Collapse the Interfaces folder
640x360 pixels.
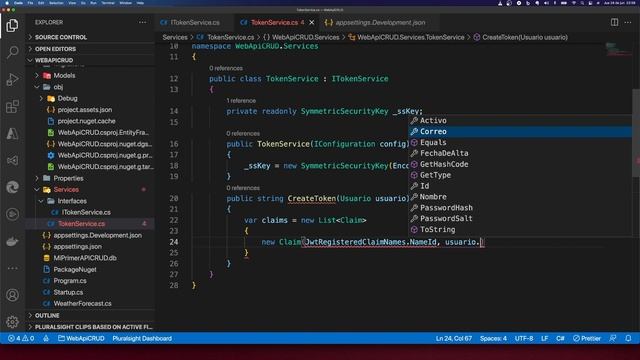[90, 201]
